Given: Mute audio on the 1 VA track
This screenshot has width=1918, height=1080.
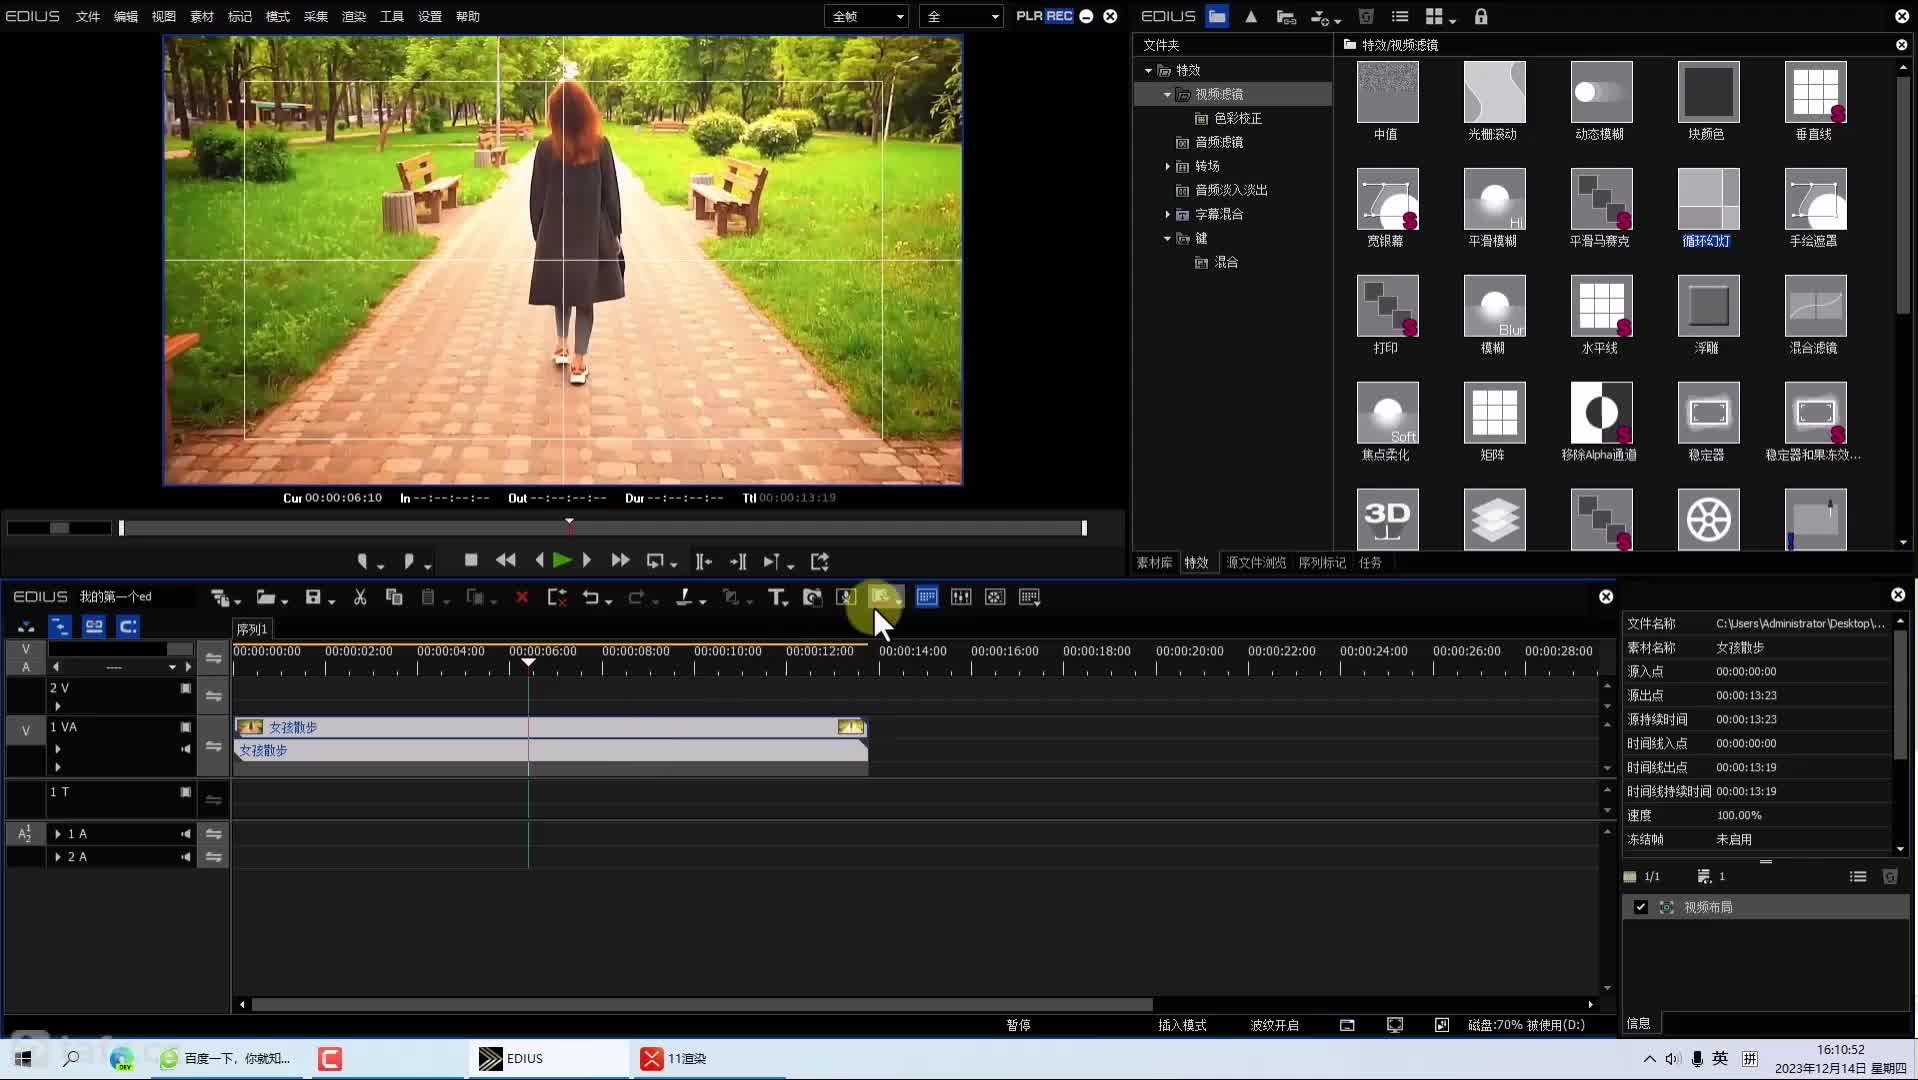Looking at the screenshot, I should tap(186, 749).
